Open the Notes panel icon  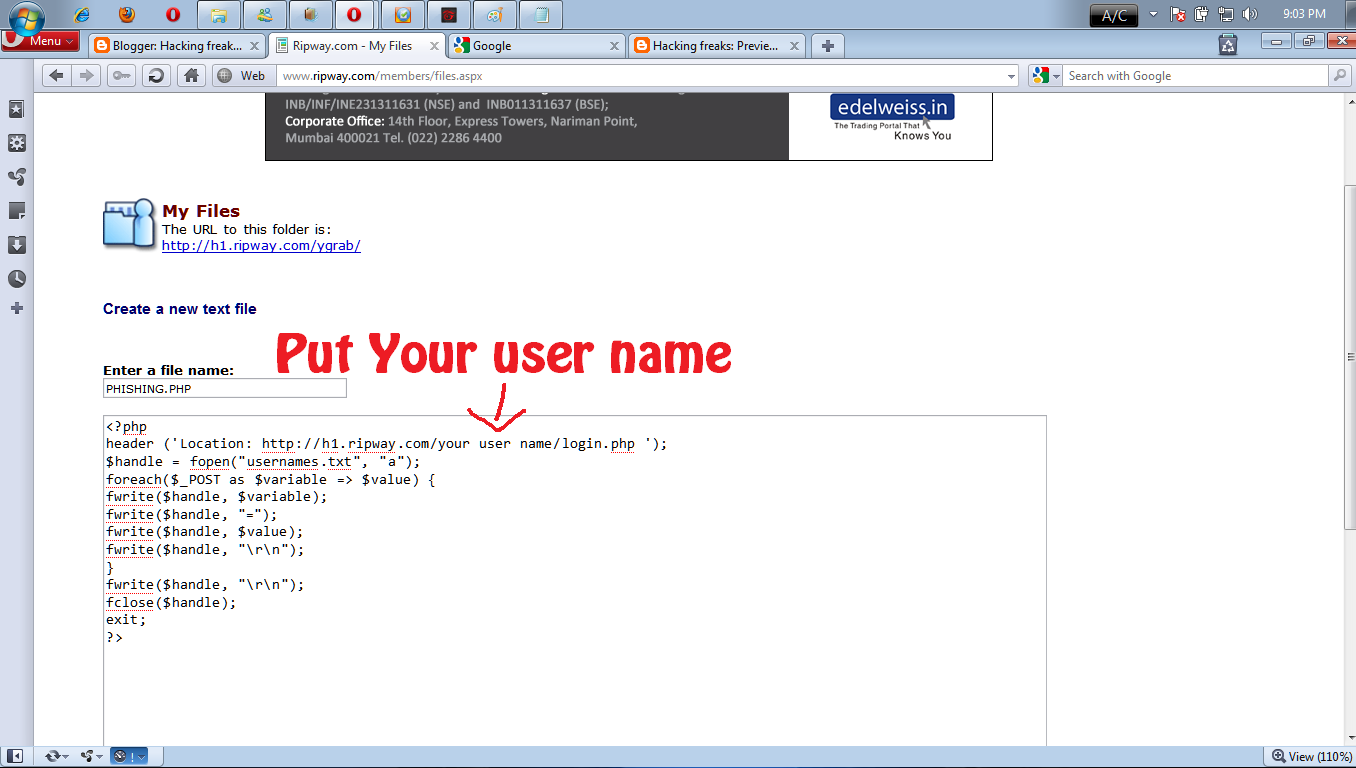[17, 211]
